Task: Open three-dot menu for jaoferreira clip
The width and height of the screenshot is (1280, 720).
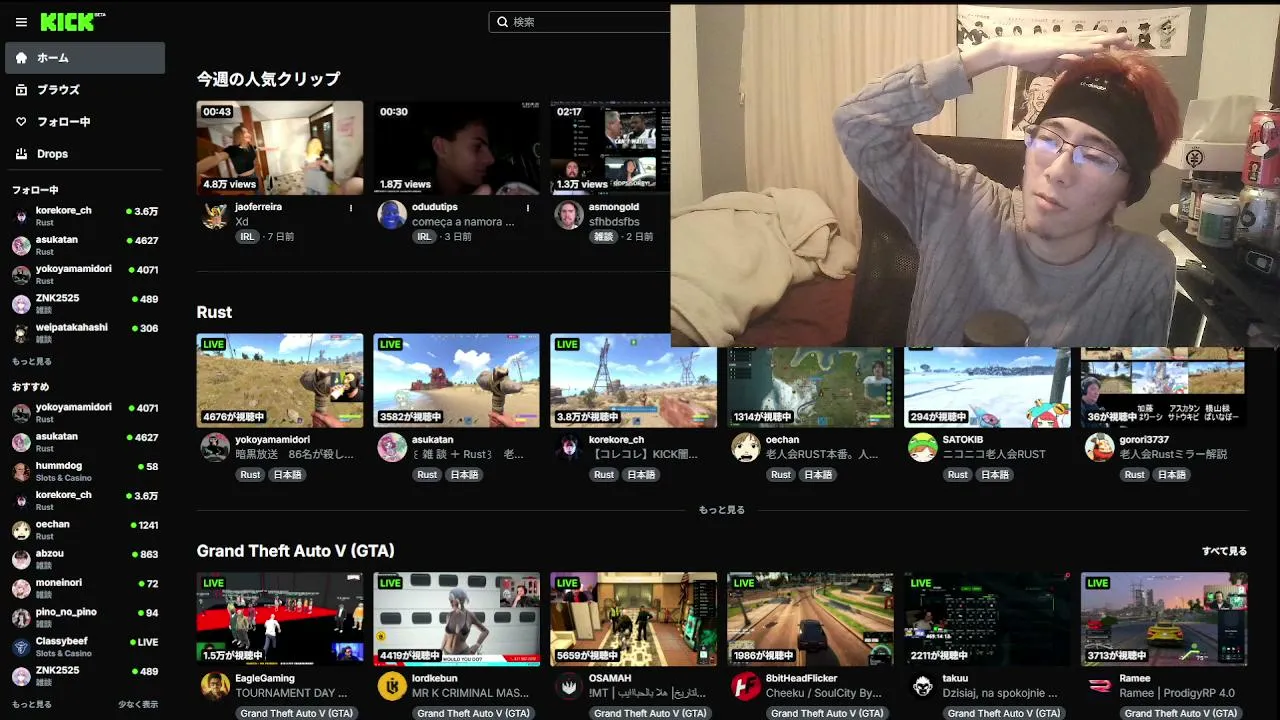Action: click(x=351, y=208)
